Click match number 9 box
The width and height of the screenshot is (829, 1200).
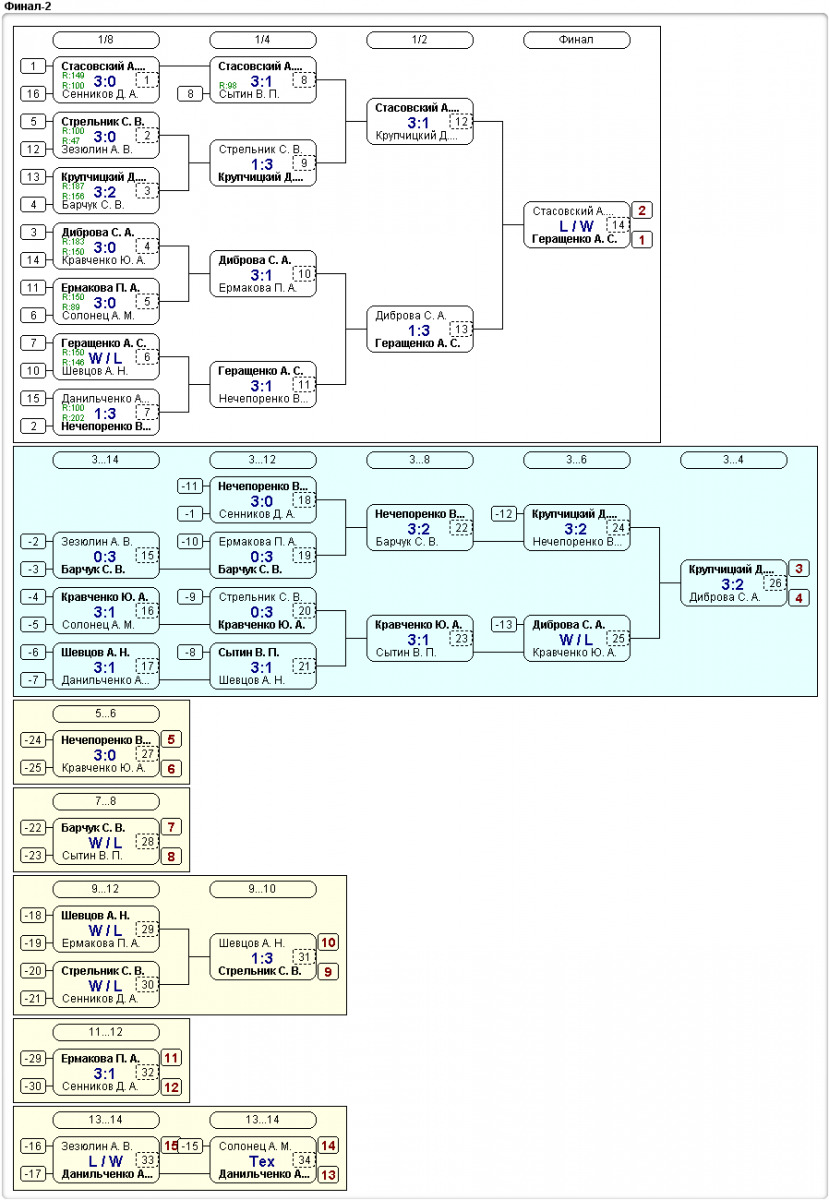pos(304,162)
